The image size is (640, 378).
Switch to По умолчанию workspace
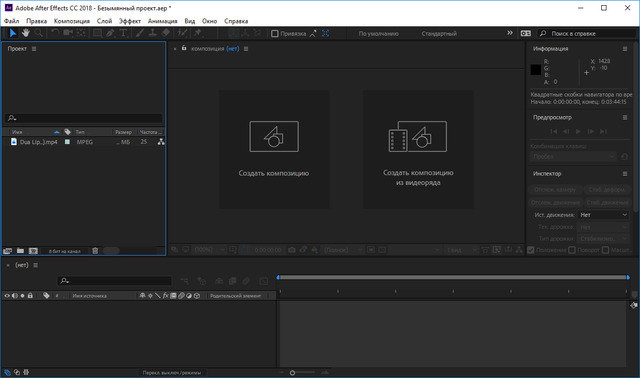coord(378,33)
